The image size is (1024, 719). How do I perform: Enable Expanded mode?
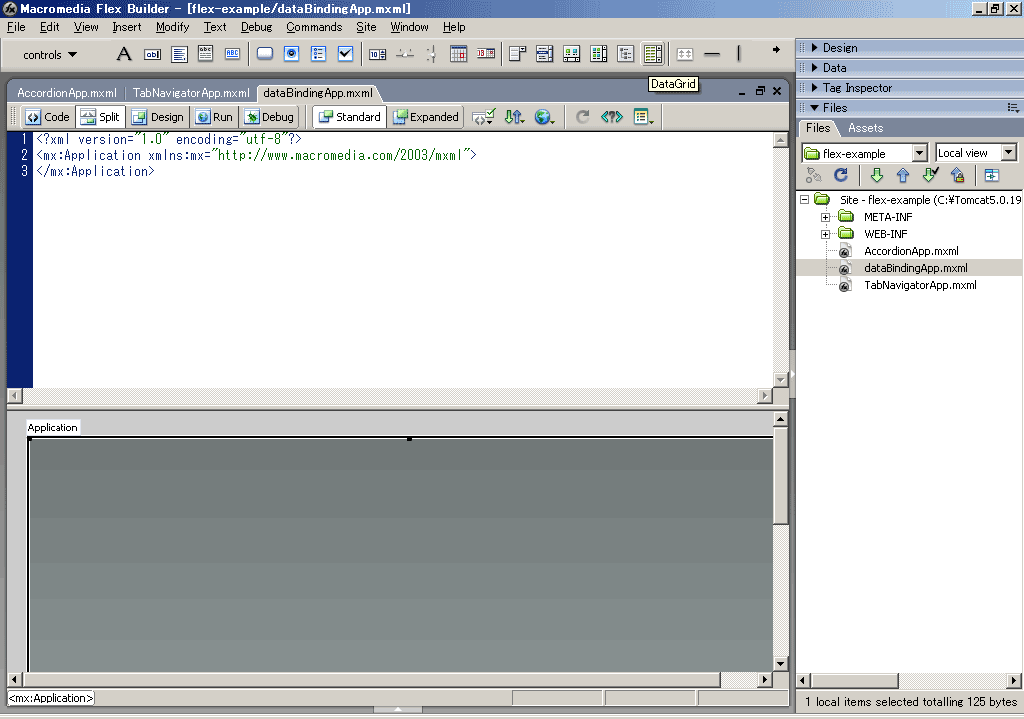(426, 117)
